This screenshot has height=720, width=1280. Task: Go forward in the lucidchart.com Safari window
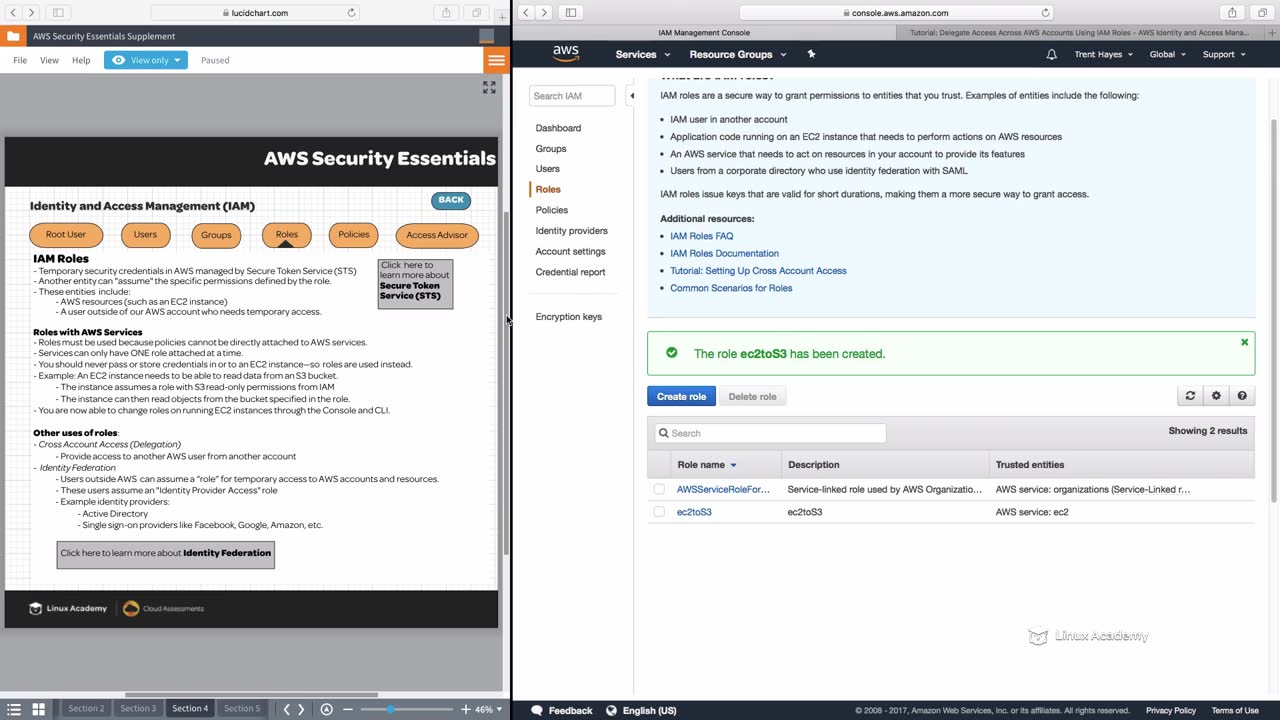pos(31,13)
